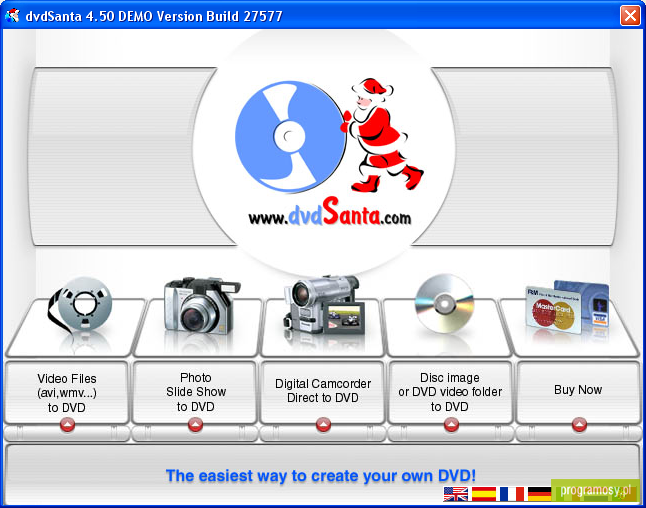
Task: Click the film reel video files icon
Action: coord(80,306)
